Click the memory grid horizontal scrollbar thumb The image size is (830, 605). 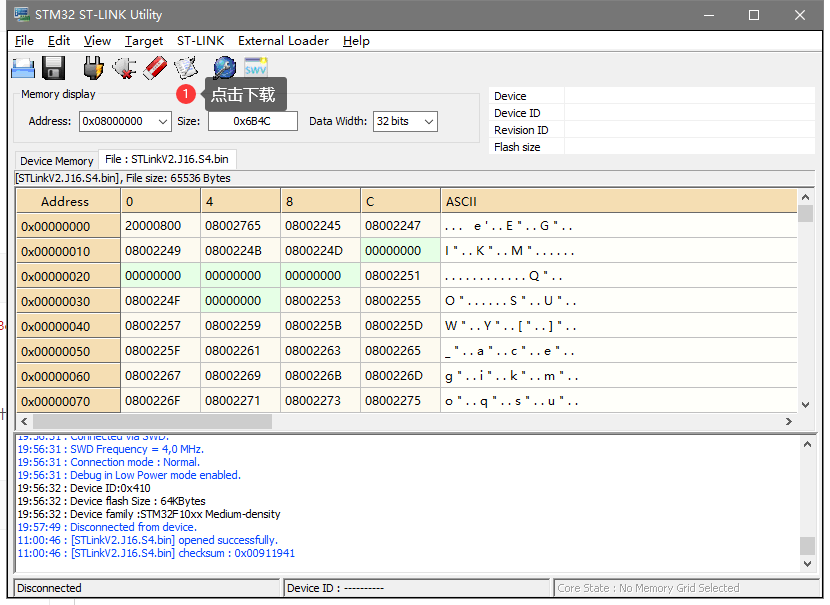(152, 421)
